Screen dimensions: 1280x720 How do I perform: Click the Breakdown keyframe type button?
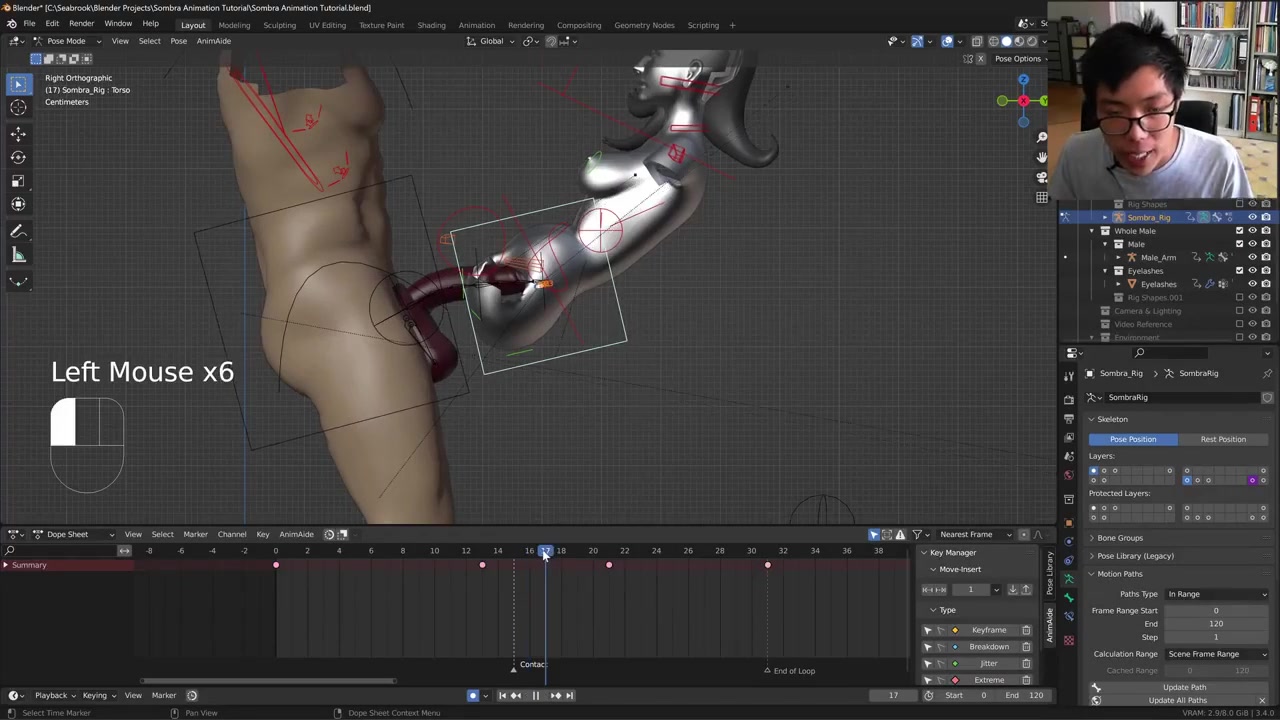coord(988,647)
